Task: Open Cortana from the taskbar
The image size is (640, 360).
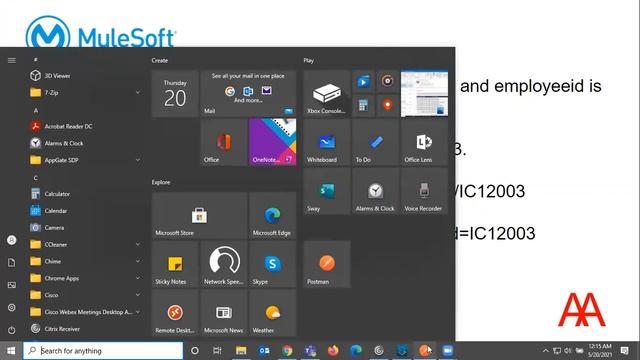Action: (195, 351)
